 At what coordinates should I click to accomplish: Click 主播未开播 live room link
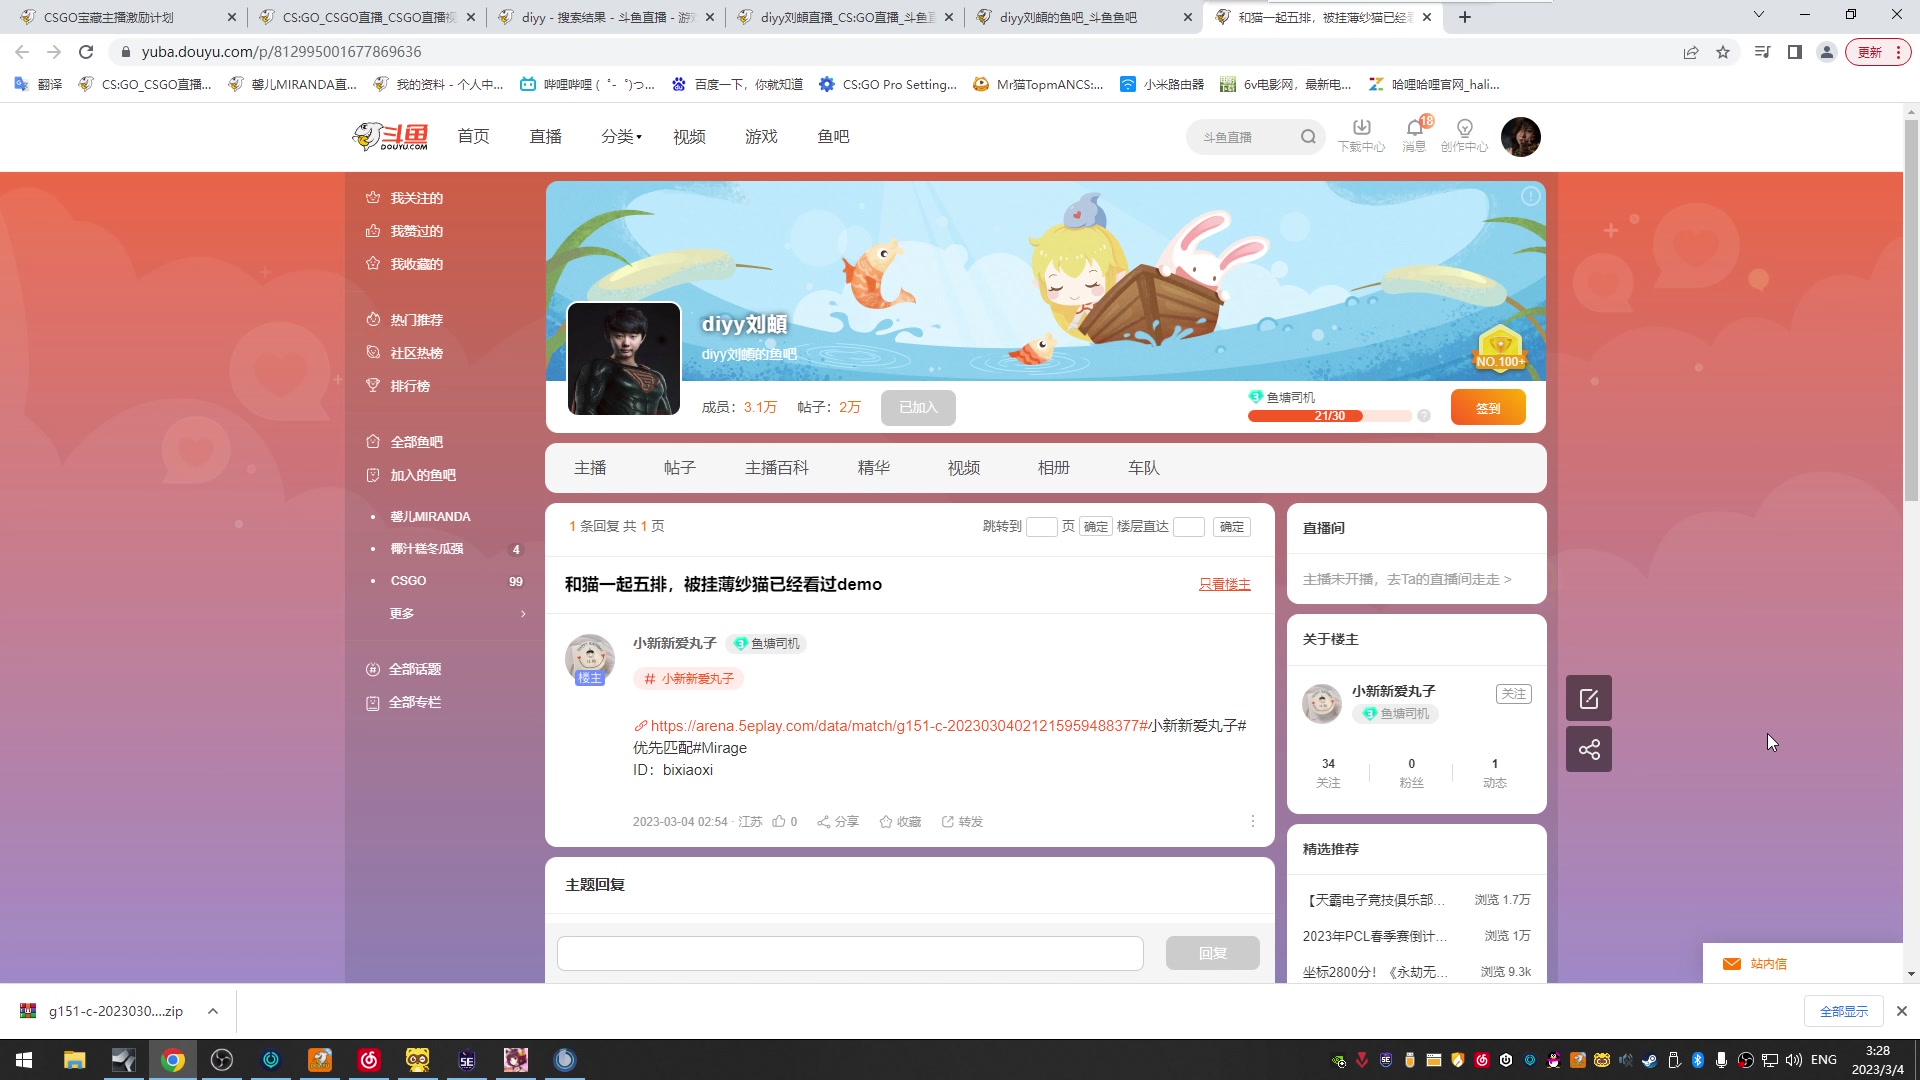tap(1407, 580)
